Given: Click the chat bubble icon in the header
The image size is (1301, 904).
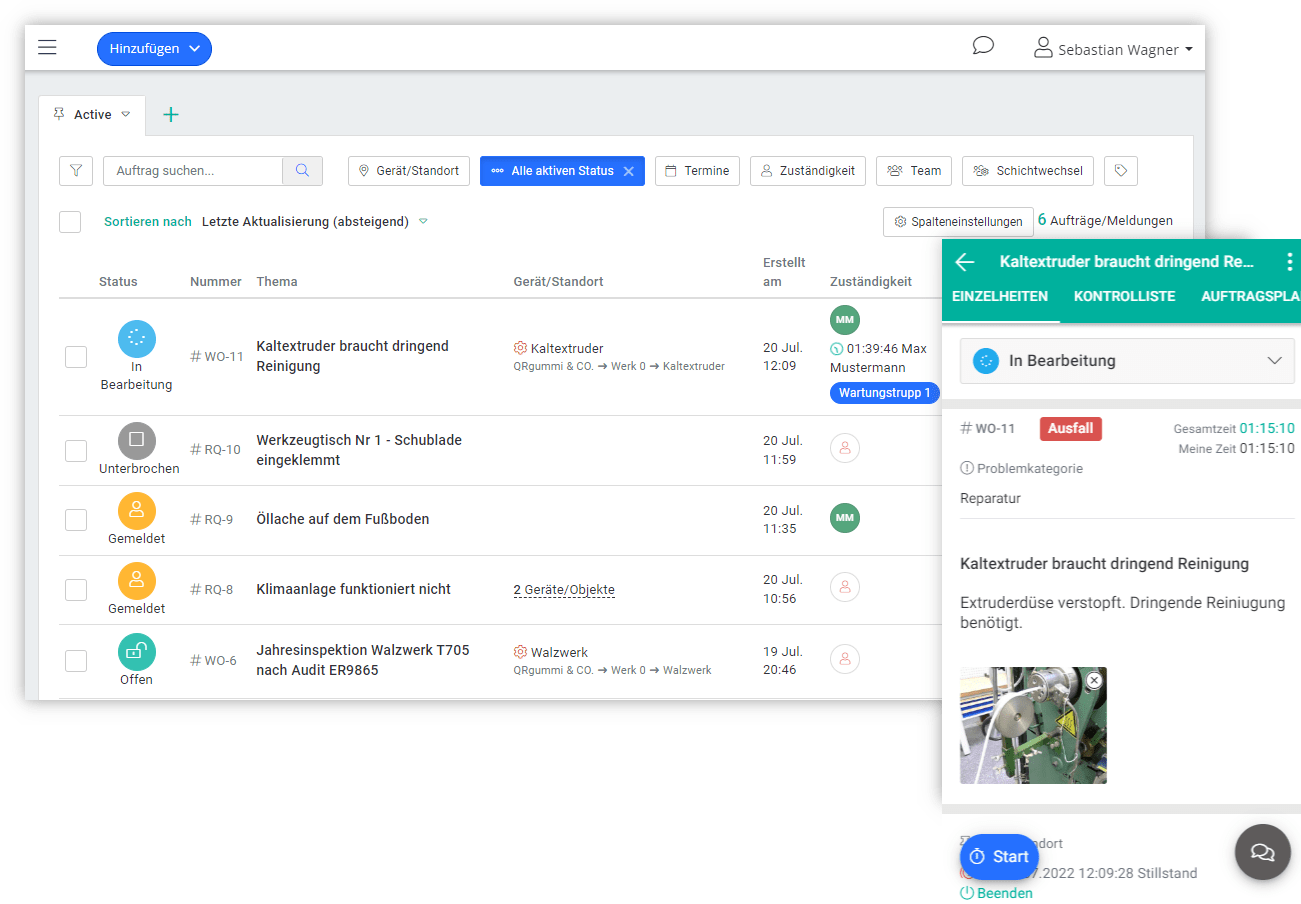Looking at the screenshot, I should 983,46.
